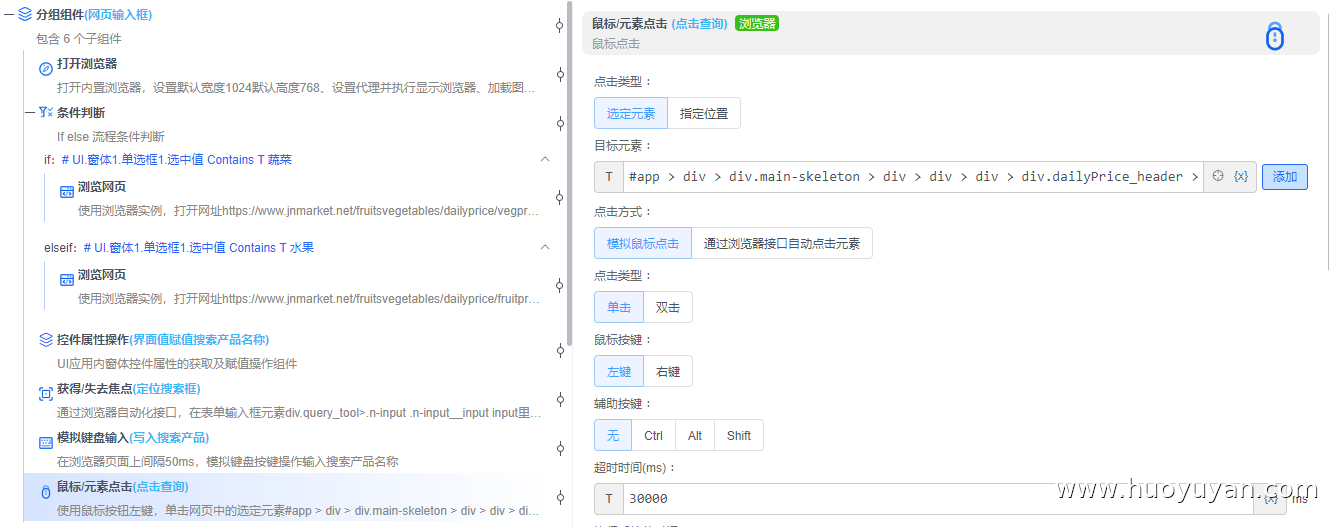The image size is (1329, 527).
Task: Collapse the 条件判断 block
Action: pyautogui.click(x=29, y=112)
